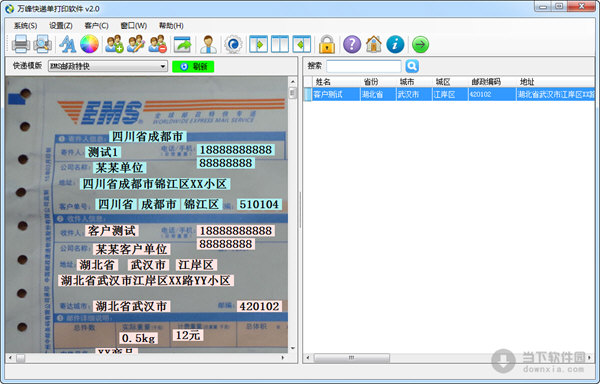The image size is (600, 384).
Task: Click the 搜索 search text field
Action: (364, 66)
